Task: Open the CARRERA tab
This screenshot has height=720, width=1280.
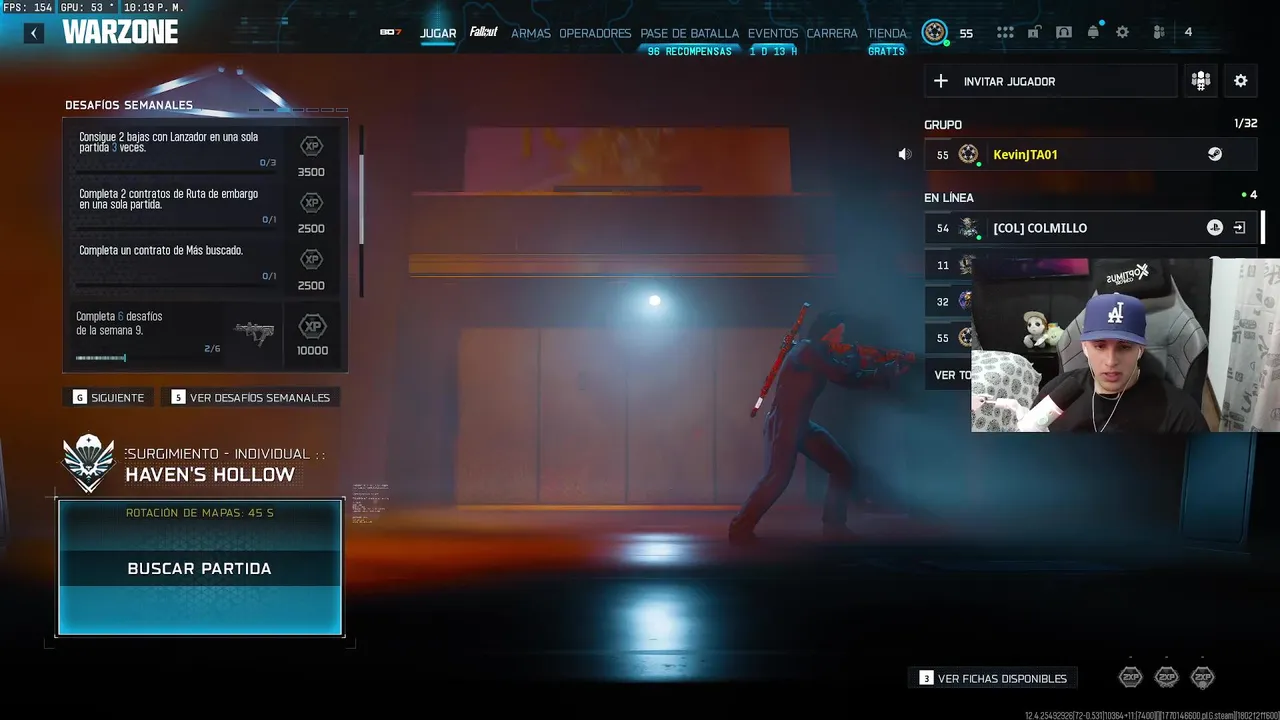Action: pyautogui.click(x=832, y=33)
